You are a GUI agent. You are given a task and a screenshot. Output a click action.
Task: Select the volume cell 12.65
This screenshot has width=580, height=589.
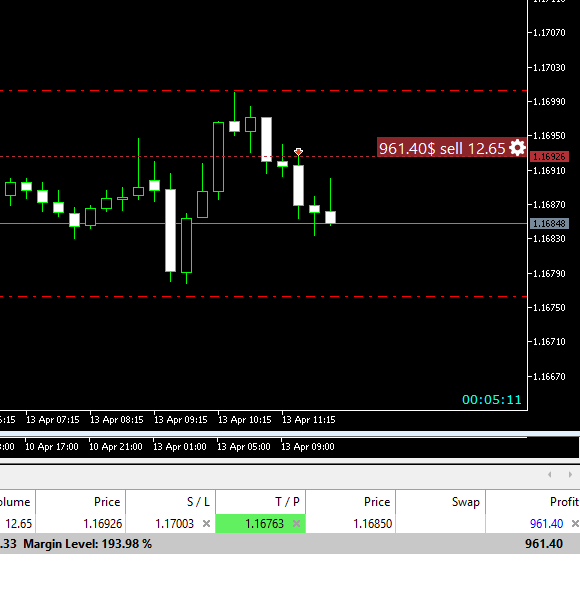(18, 523)
